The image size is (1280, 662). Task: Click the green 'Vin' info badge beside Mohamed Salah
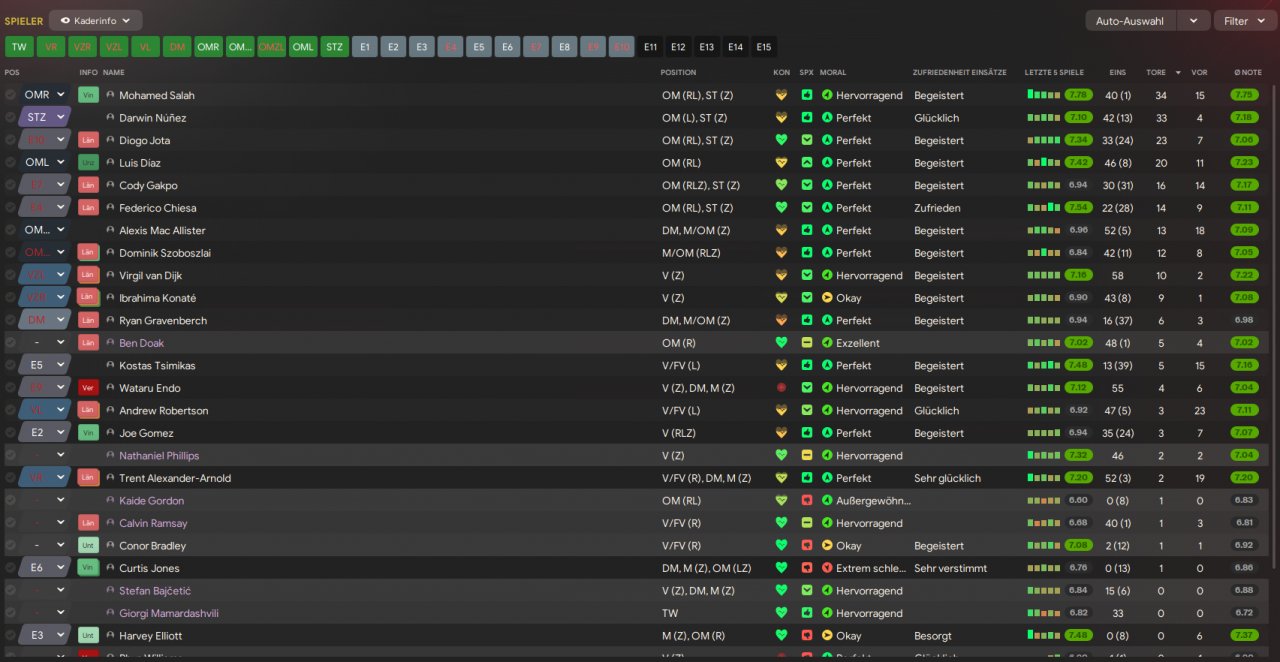(x=88, y=95)
